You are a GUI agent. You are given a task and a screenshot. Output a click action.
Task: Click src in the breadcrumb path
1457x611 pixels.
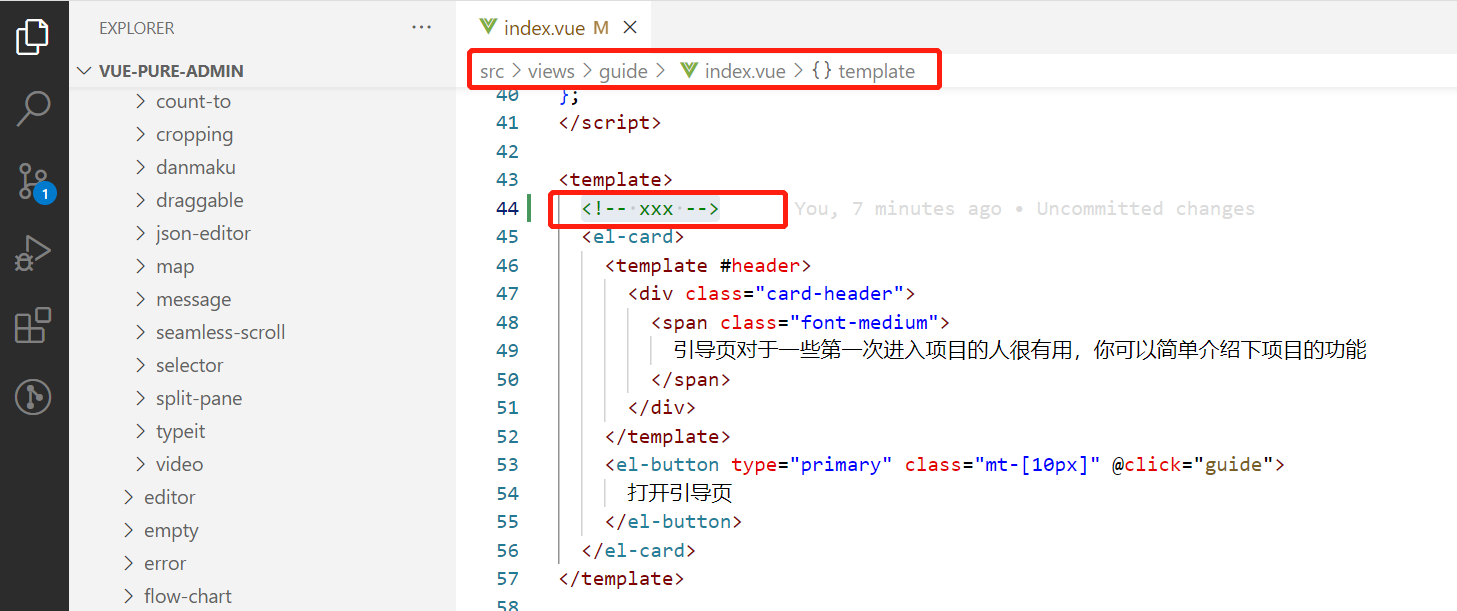click(492, 71)
